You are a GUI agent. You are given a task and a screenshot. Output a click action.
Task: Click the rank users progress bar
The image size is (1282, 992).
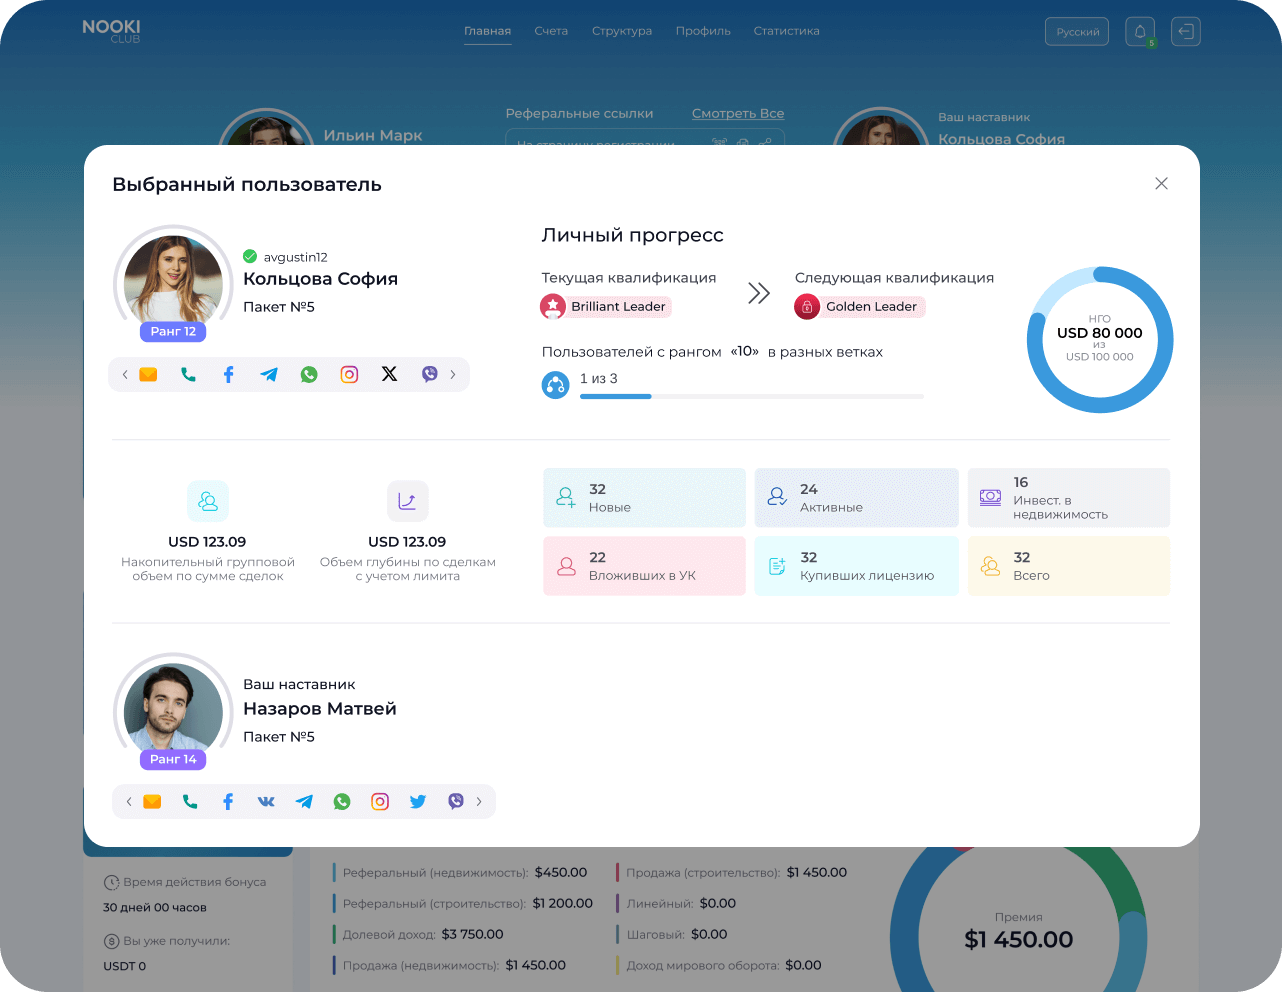click(752, 397)
